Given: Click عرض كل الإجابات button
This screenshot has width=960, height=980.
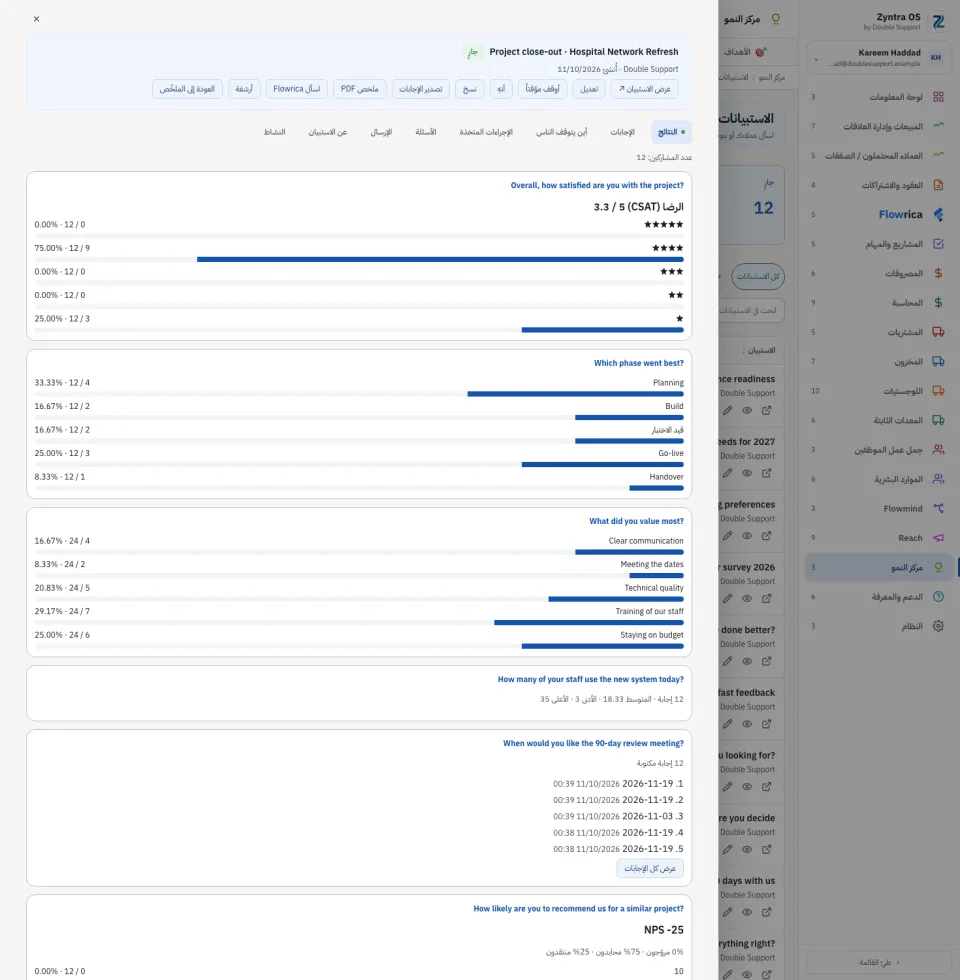Looking at the screenshot, I should click(x=650, y=868).
